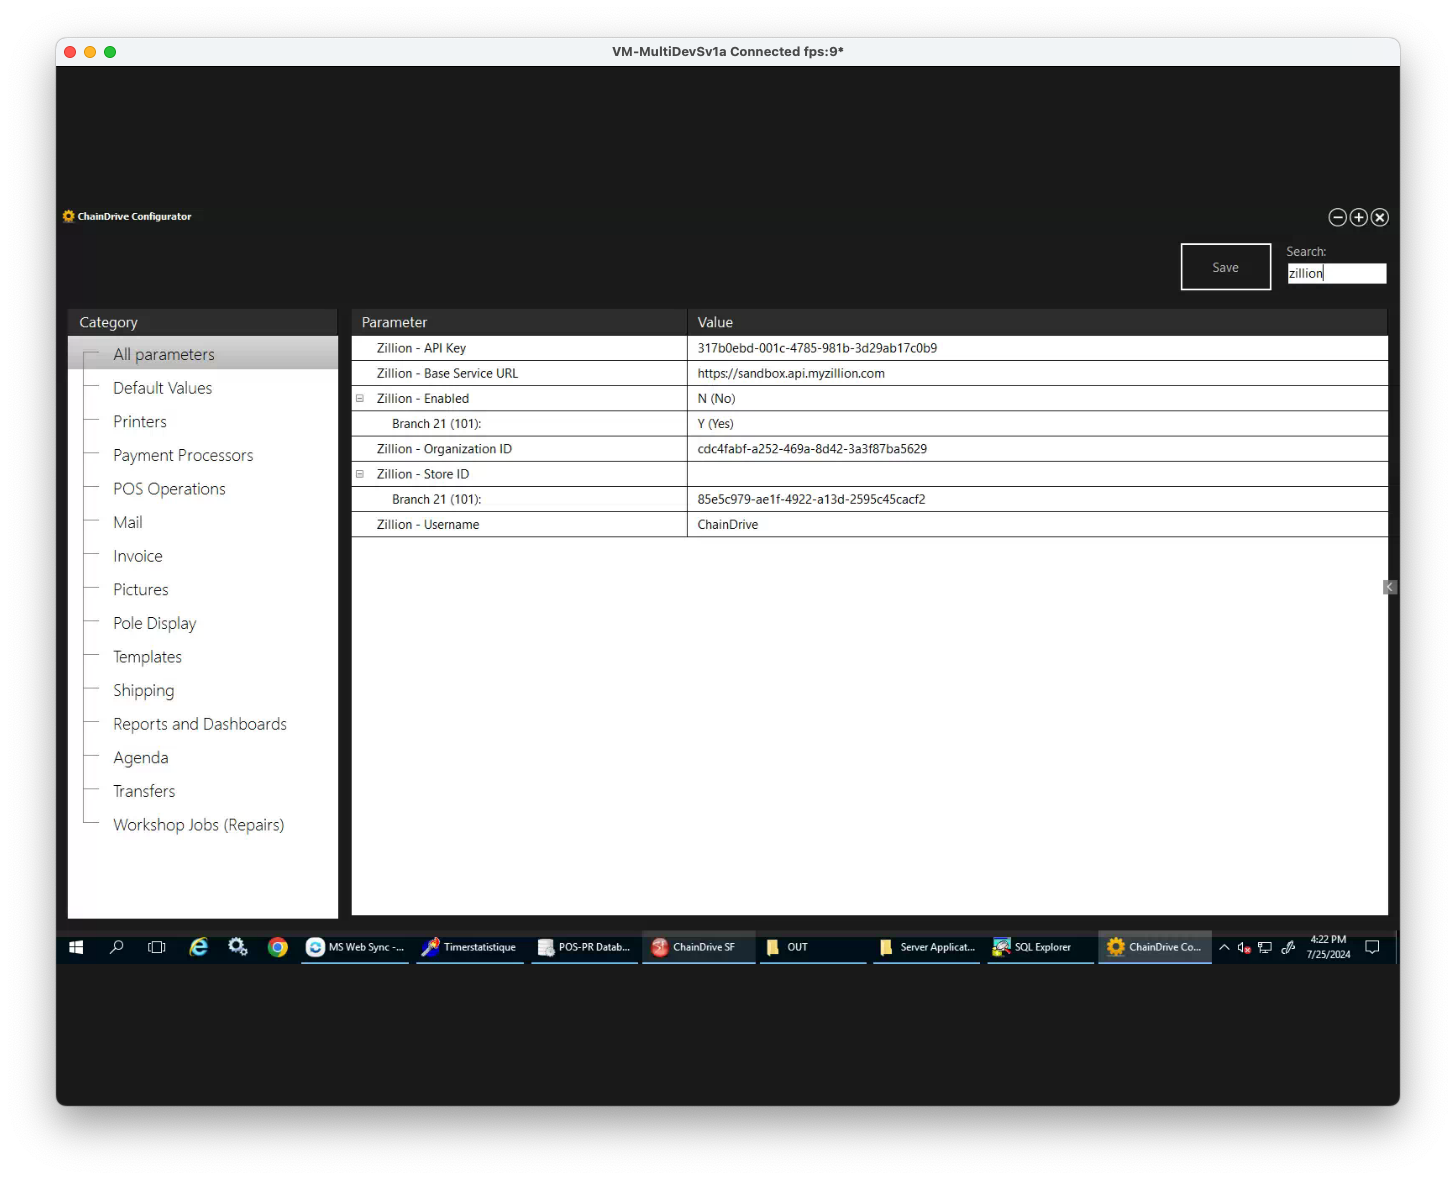
Task: Select Zillion - Organization ID parameter
Action: (519, 449)
